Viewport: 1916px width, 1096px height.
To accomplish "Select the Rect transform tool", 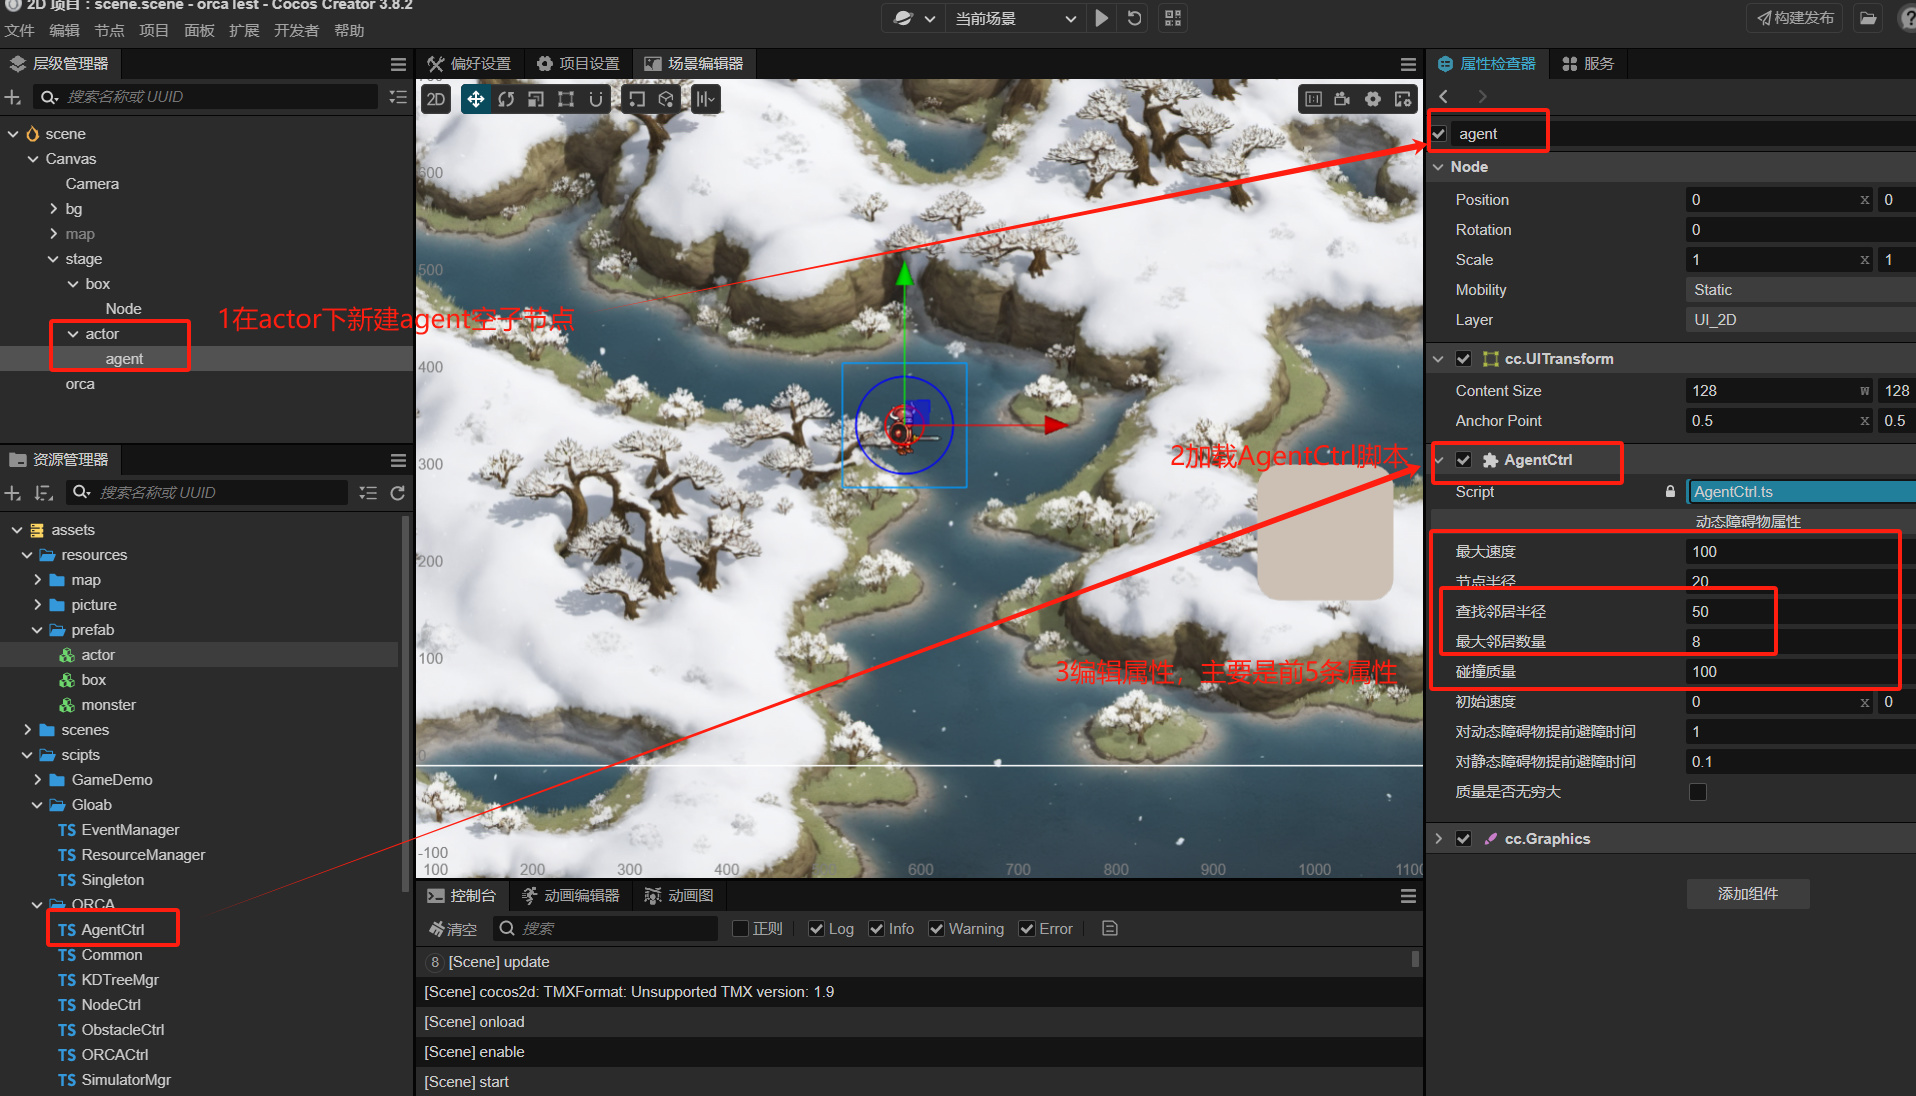I will pos(566,99).
